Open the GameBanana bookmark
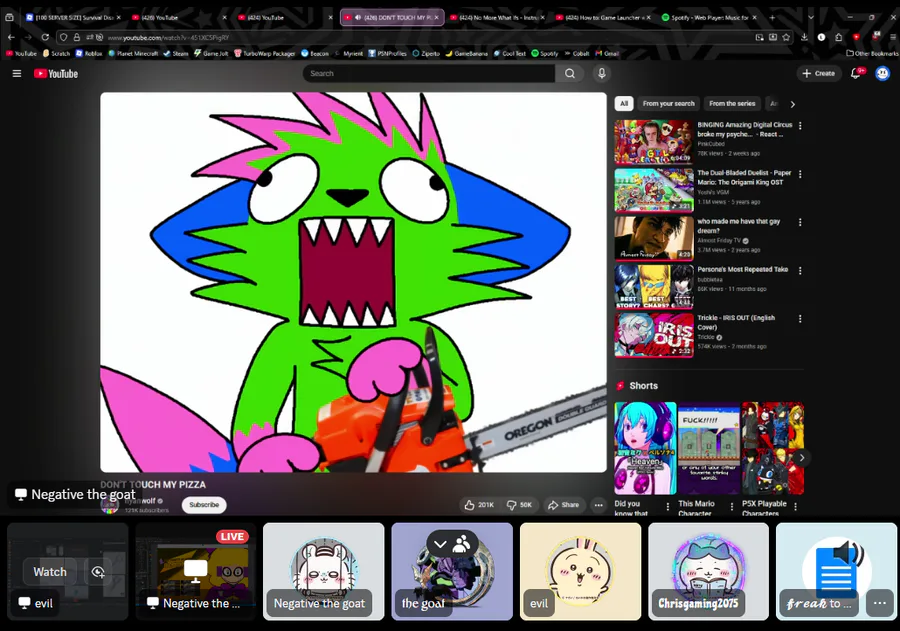 pyautogui.click(x=466, y=53)
